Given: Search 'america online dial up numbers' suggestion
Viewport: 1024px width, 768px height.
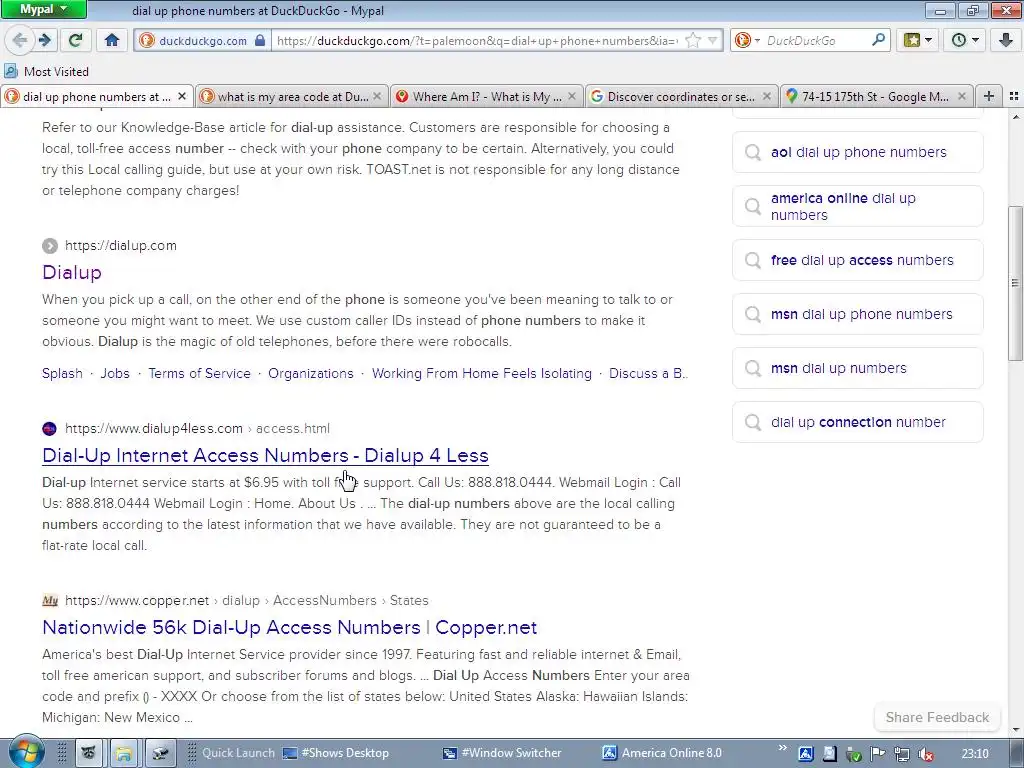Looking at the screenshot, I should [x=857, y=206].
